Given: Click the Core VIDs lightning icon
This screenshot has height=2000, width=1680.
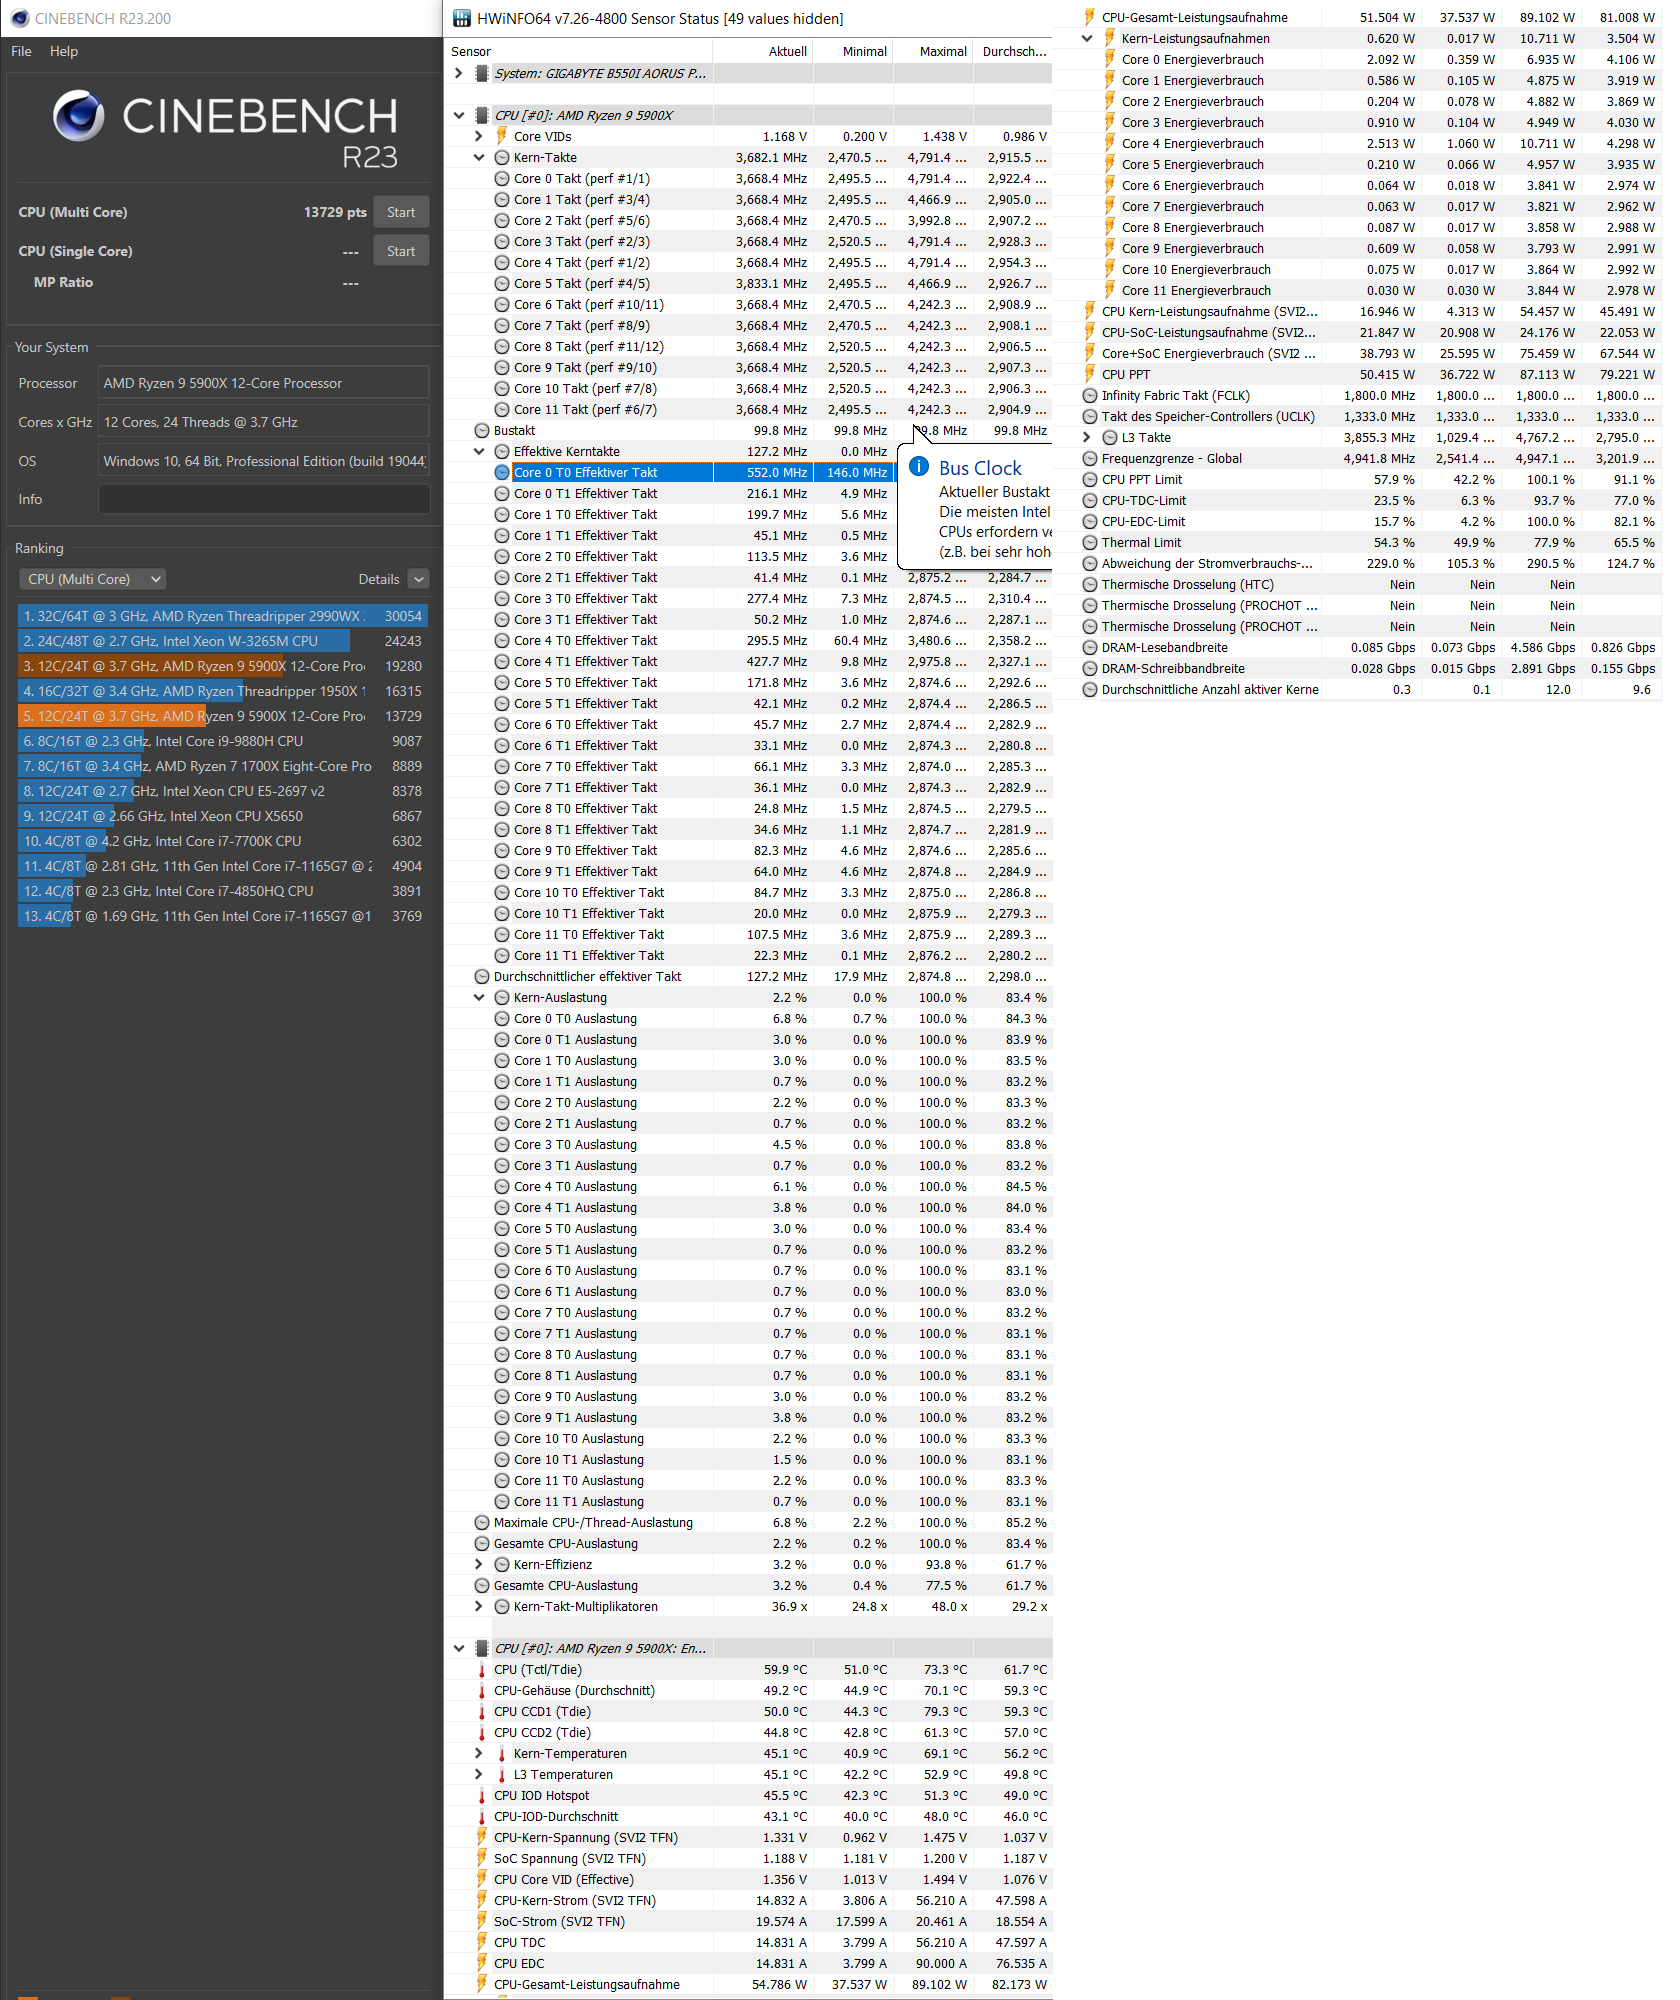Looking at the screenshot, I should [502, 136].
